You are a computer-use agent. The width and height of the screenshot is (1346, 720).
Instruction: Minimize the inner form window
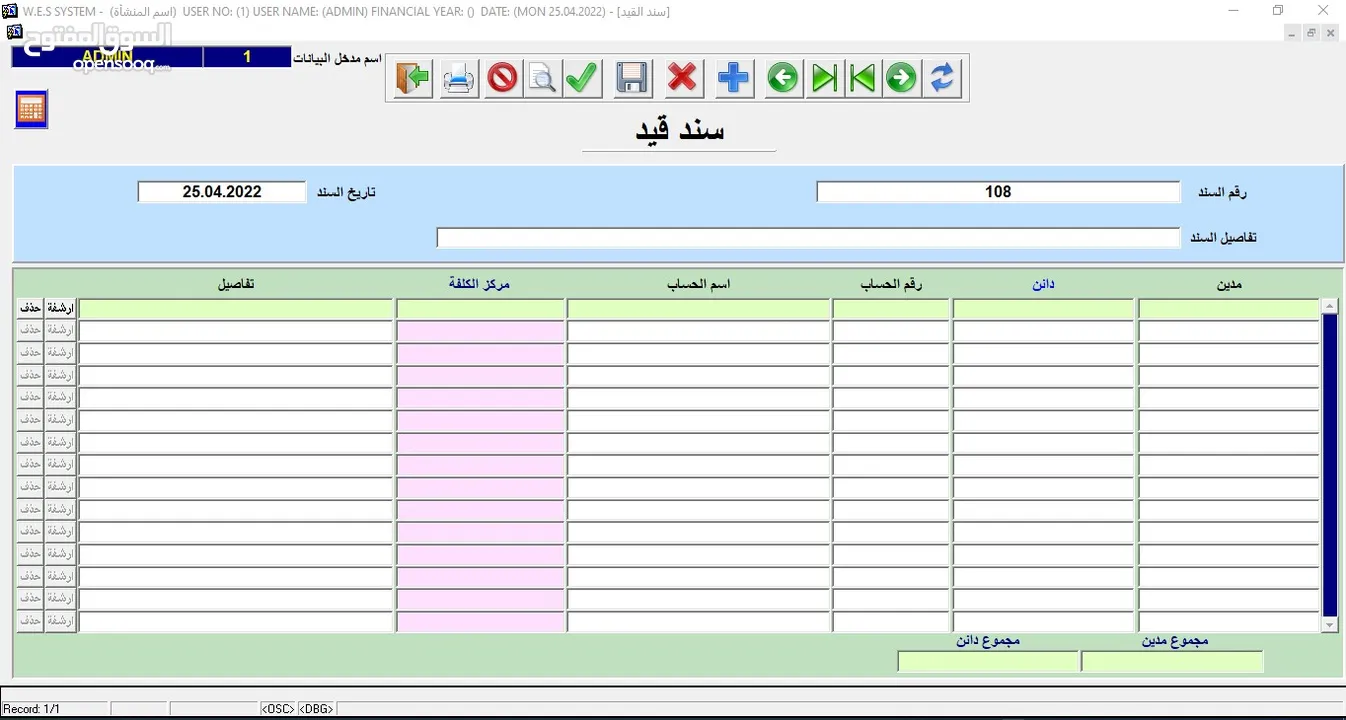[x=1293, y=33]
